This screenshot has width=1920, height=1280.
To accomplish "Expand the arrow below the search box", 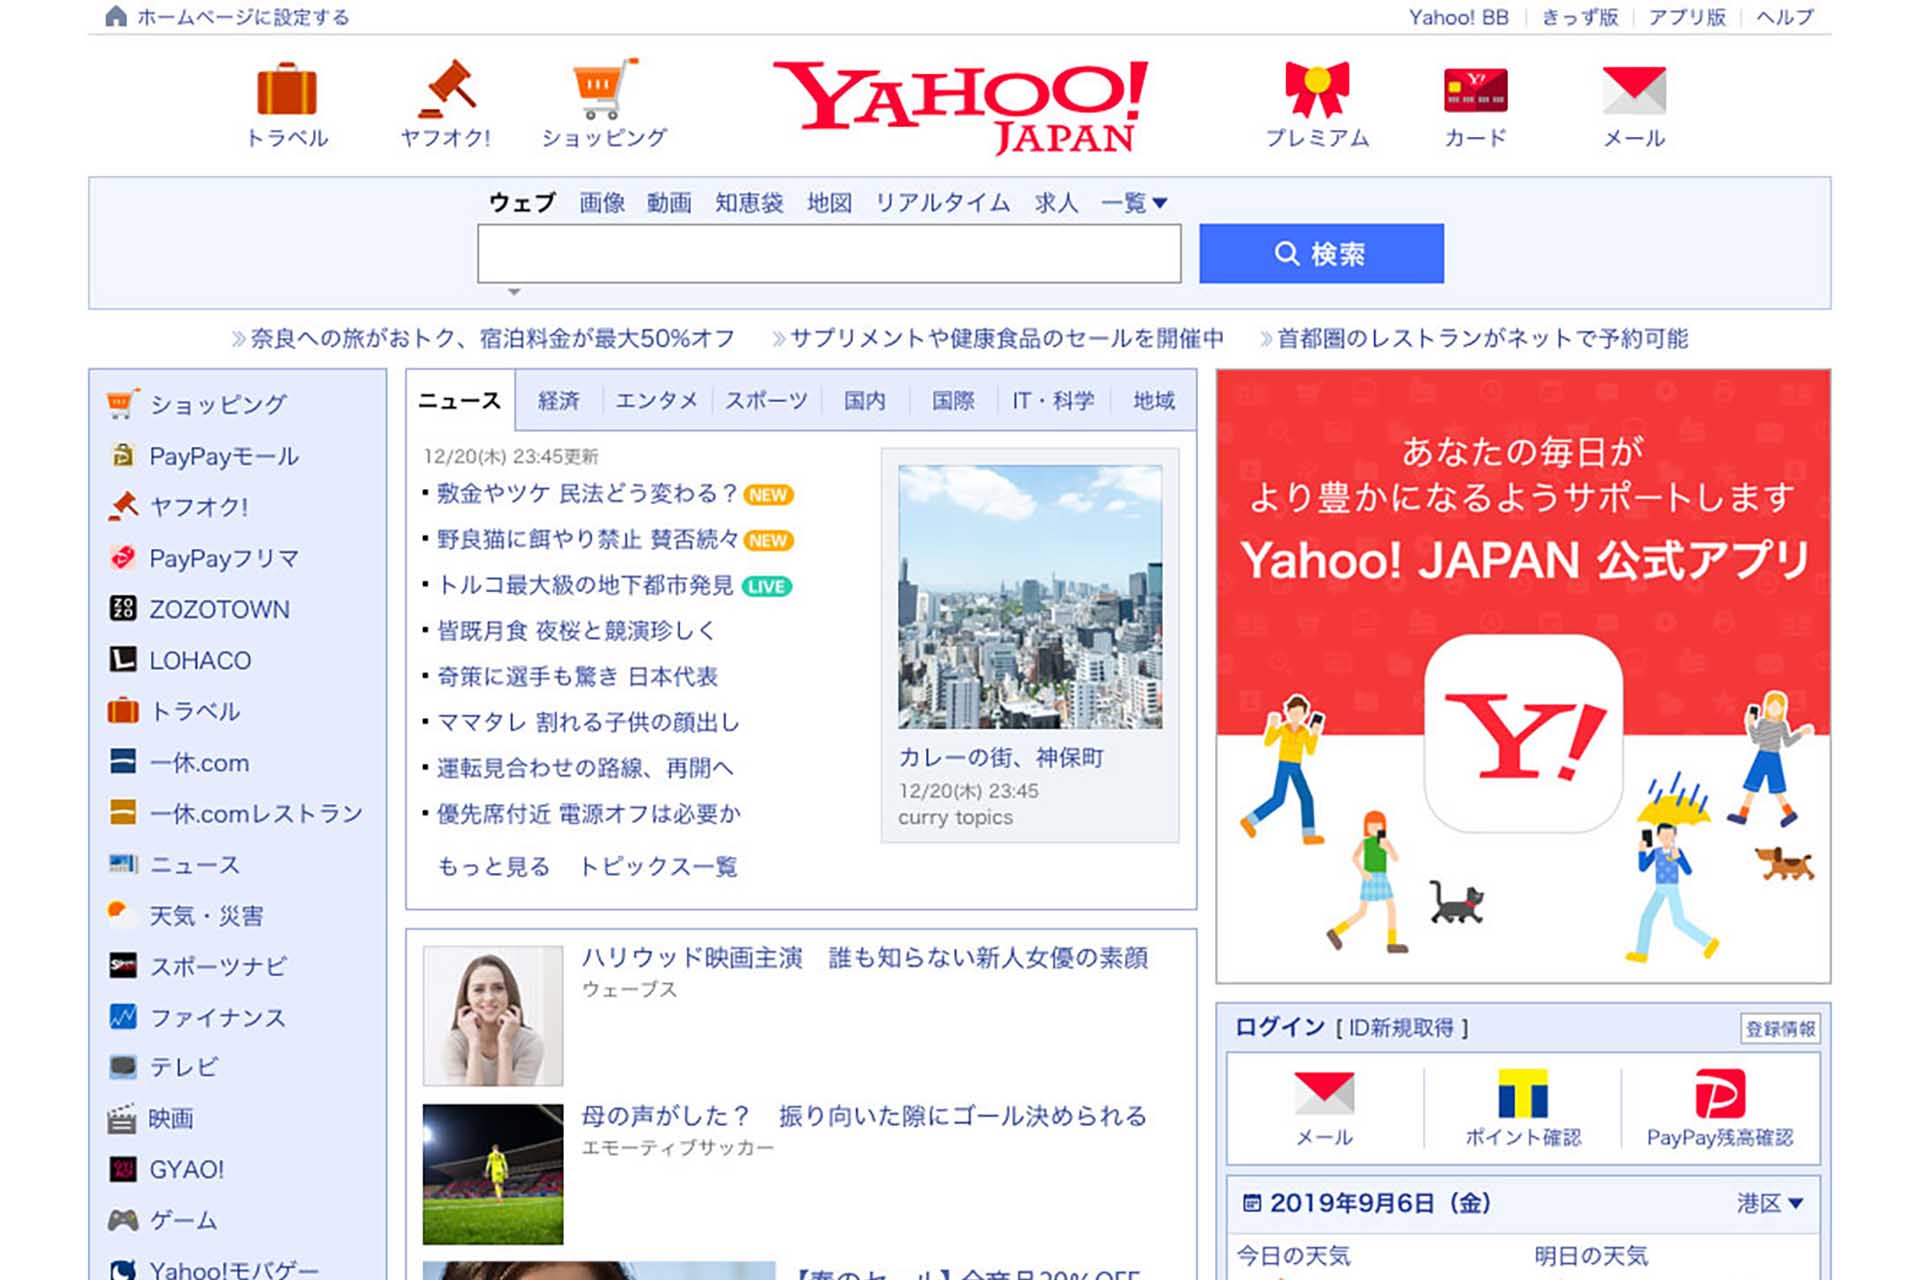I will coord(514,292).
